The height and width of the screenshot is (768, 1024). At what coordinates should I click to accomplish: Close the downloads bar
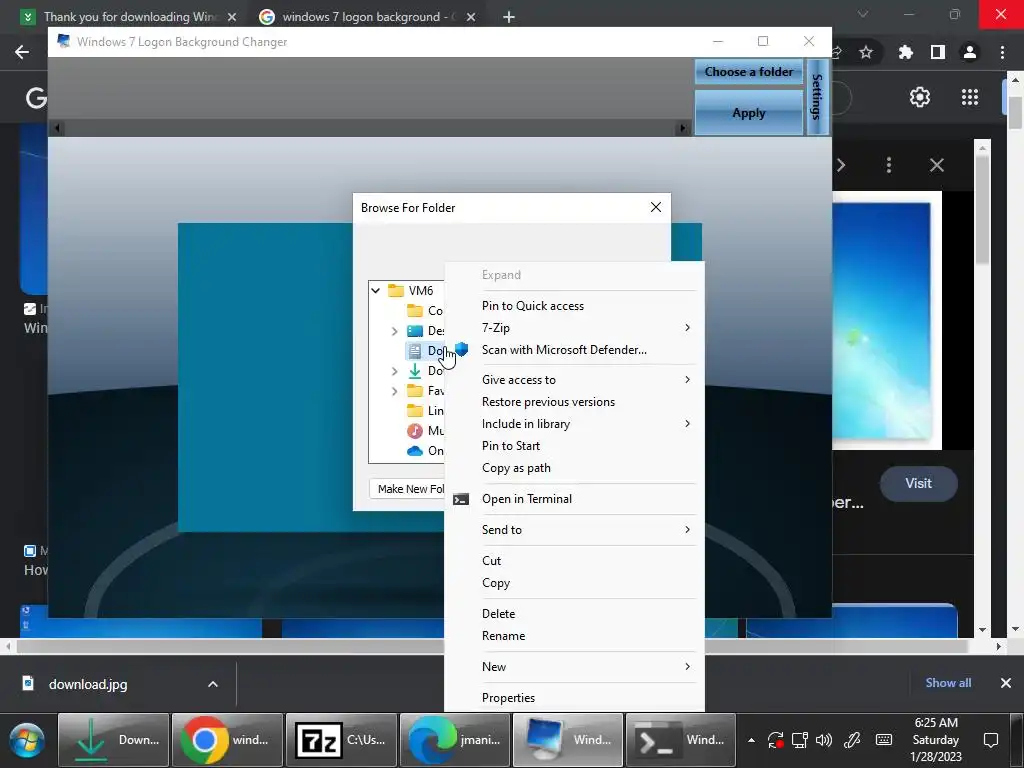click(x=1006, y=683)
